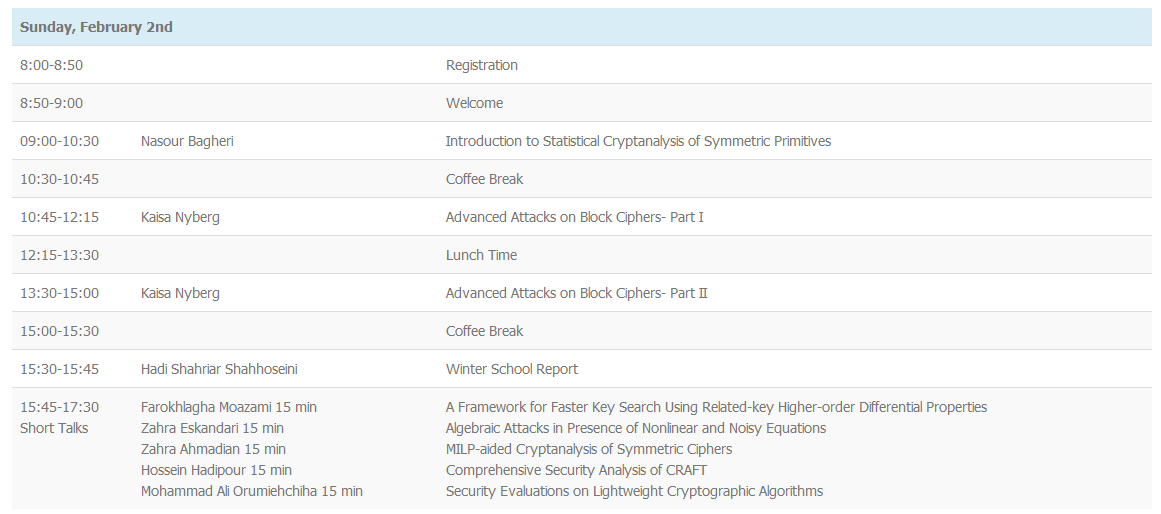This screenshot has width=1161, height=514.
Task: Select the 10:30-10:45 Coffee Break row
Action: 581,178
